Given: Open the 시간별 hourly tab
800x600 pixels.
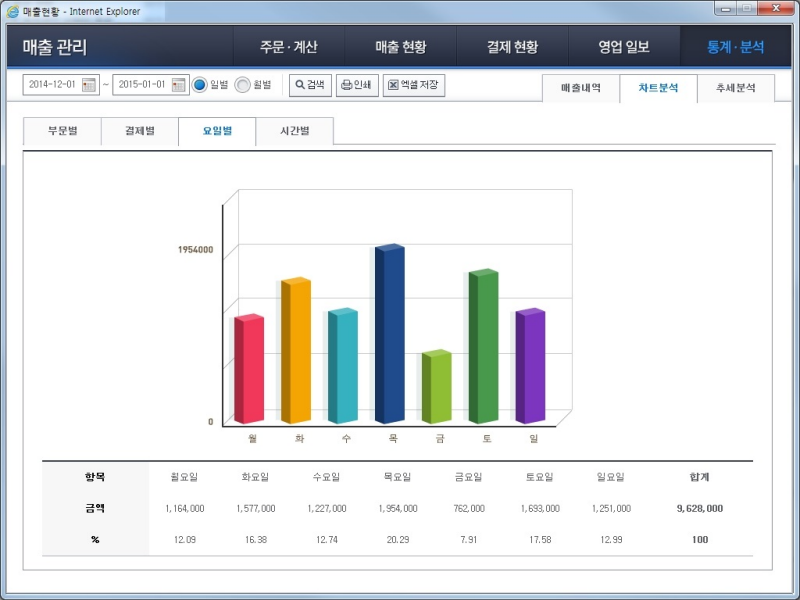Looking at the screenshot, I should point(294,131).
